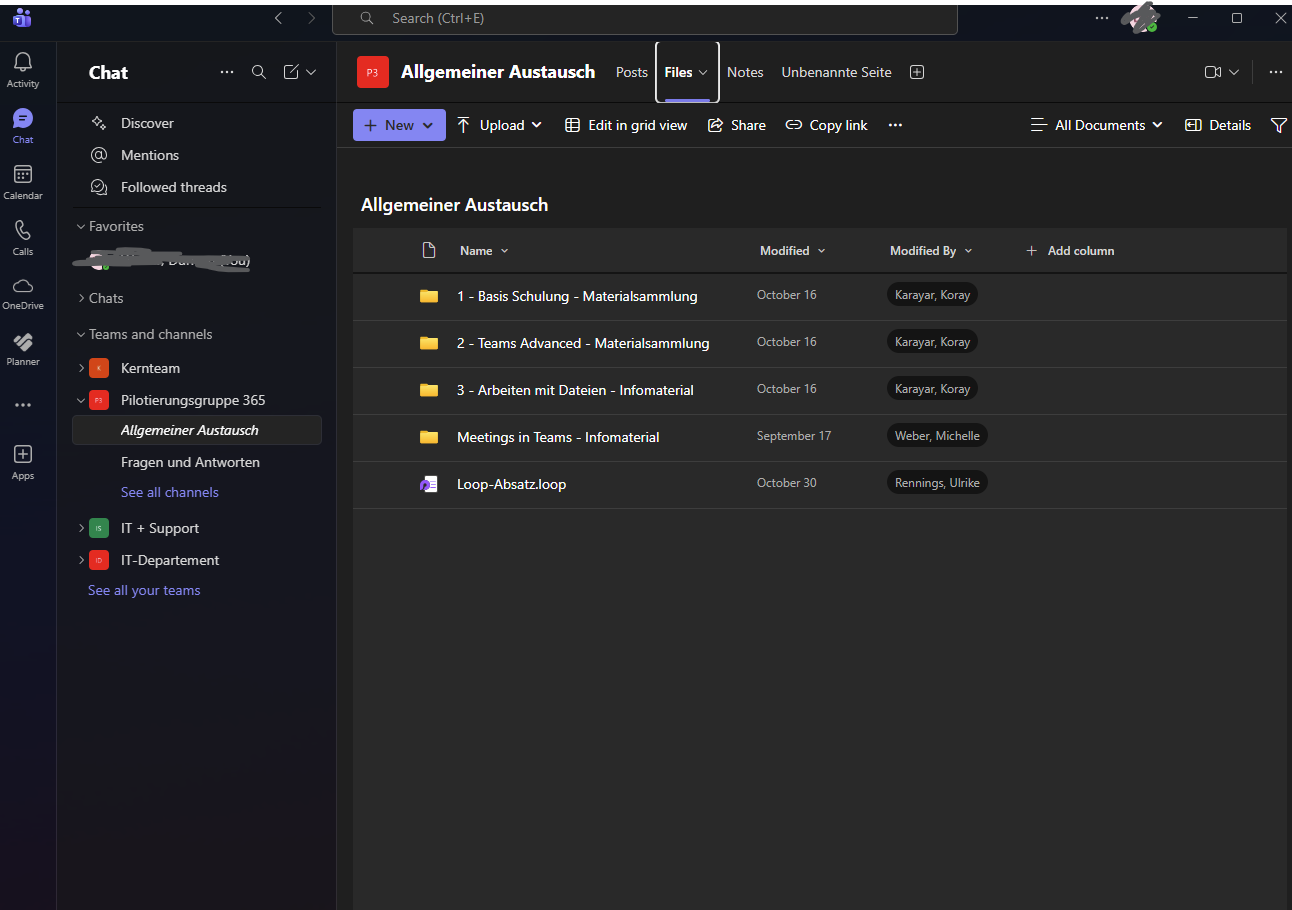Collapse the Pilotierungsgruppe 365 team

tap(81, 400)
